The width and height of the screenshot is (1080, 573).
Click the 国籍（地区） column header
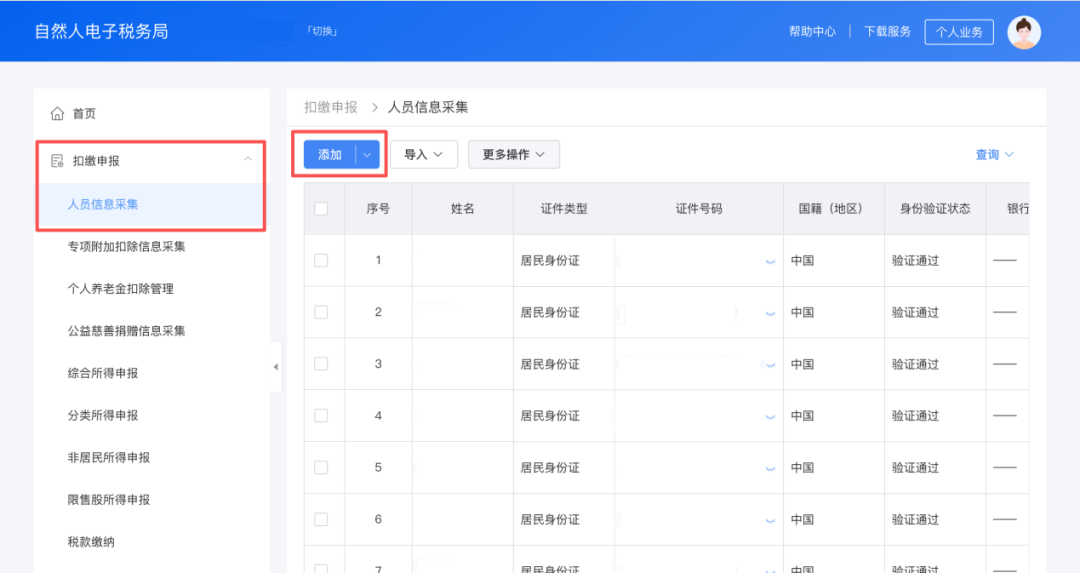point(833,209)
